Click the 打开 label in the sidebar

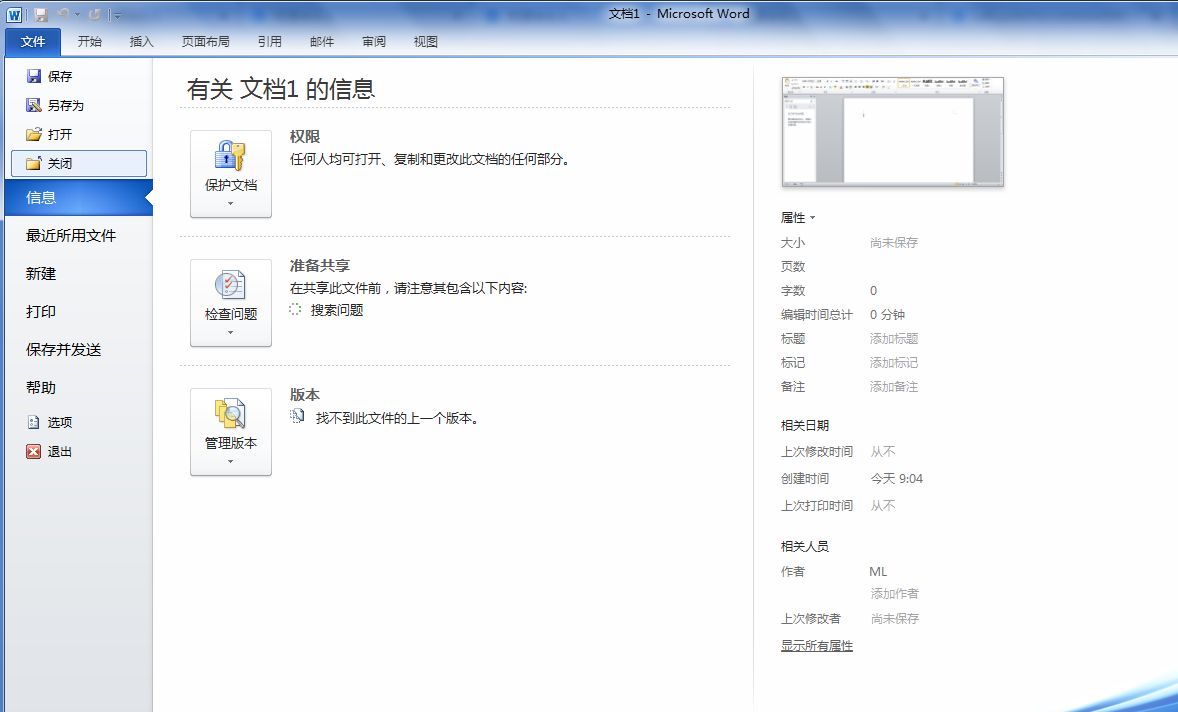tap(60, 134)
